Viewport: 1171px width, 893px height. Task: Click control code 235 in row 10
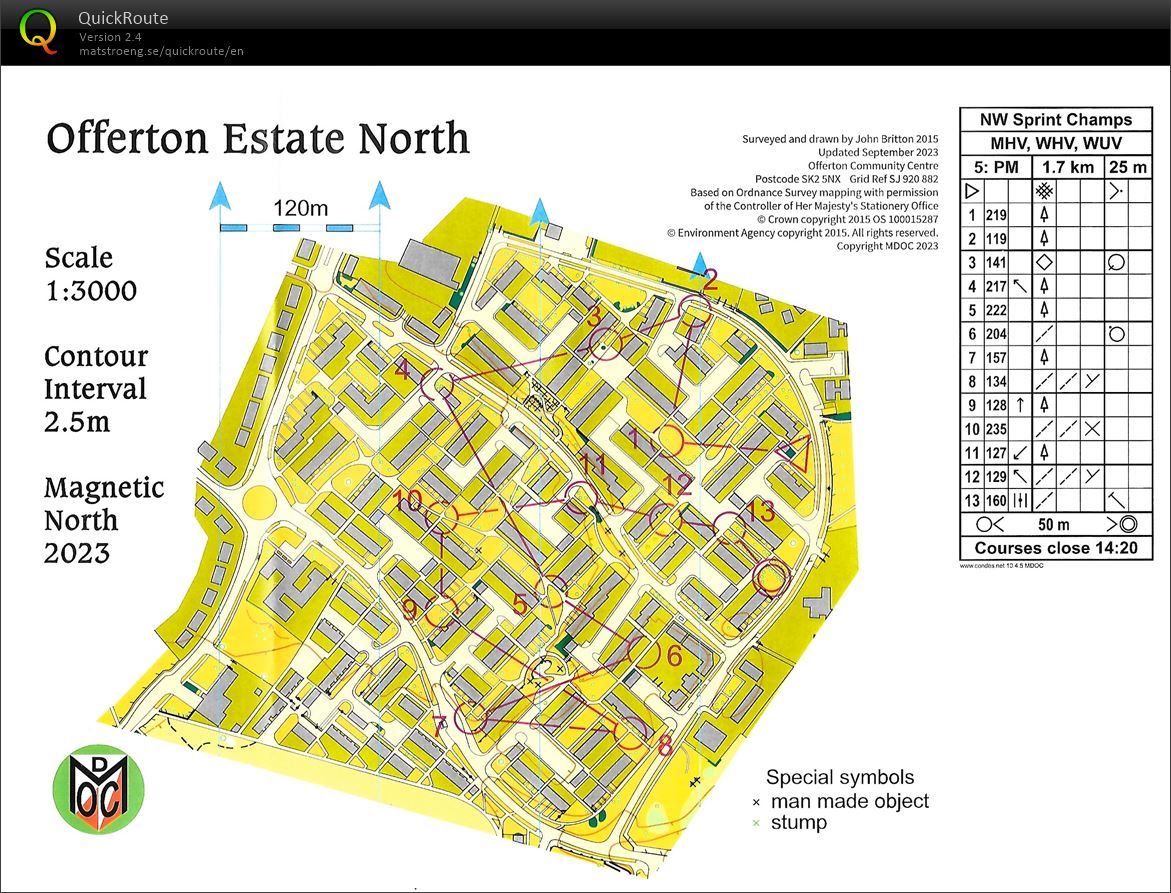pyautogui.click(x=996, y=429)
